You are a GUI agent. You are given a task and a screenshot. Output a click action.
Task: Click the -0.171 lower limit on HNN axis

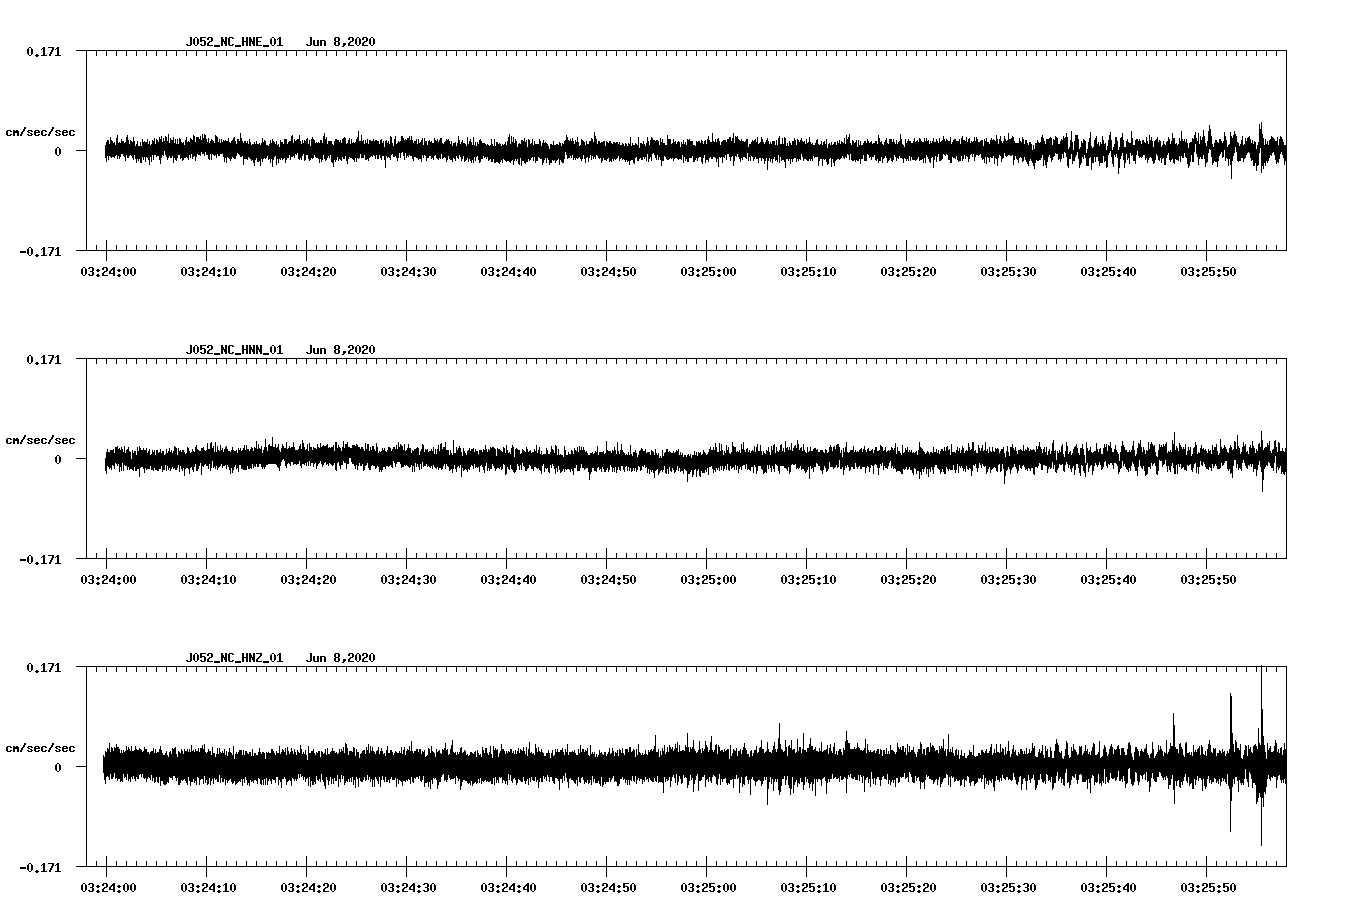tap(40, 559)
